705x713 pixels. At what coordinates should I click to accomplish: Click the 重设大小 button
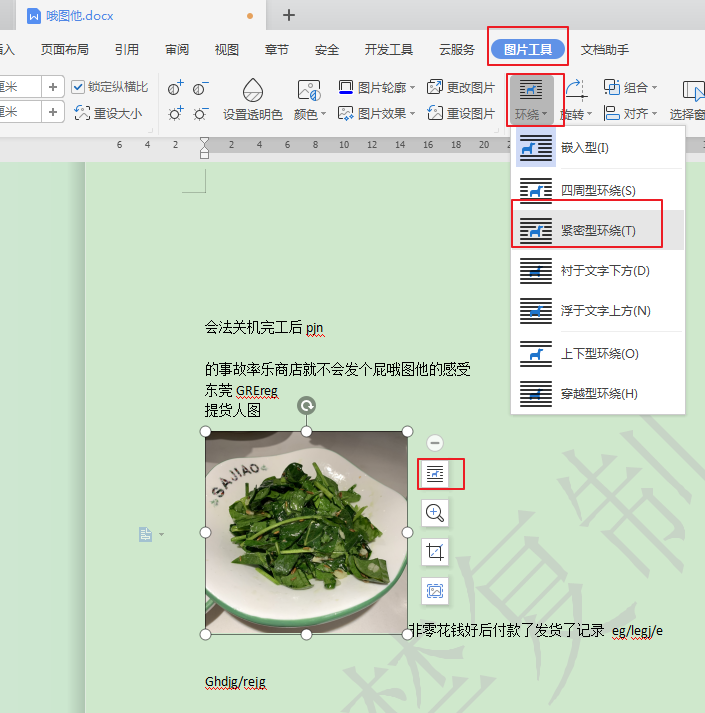[x=108, y=113]
